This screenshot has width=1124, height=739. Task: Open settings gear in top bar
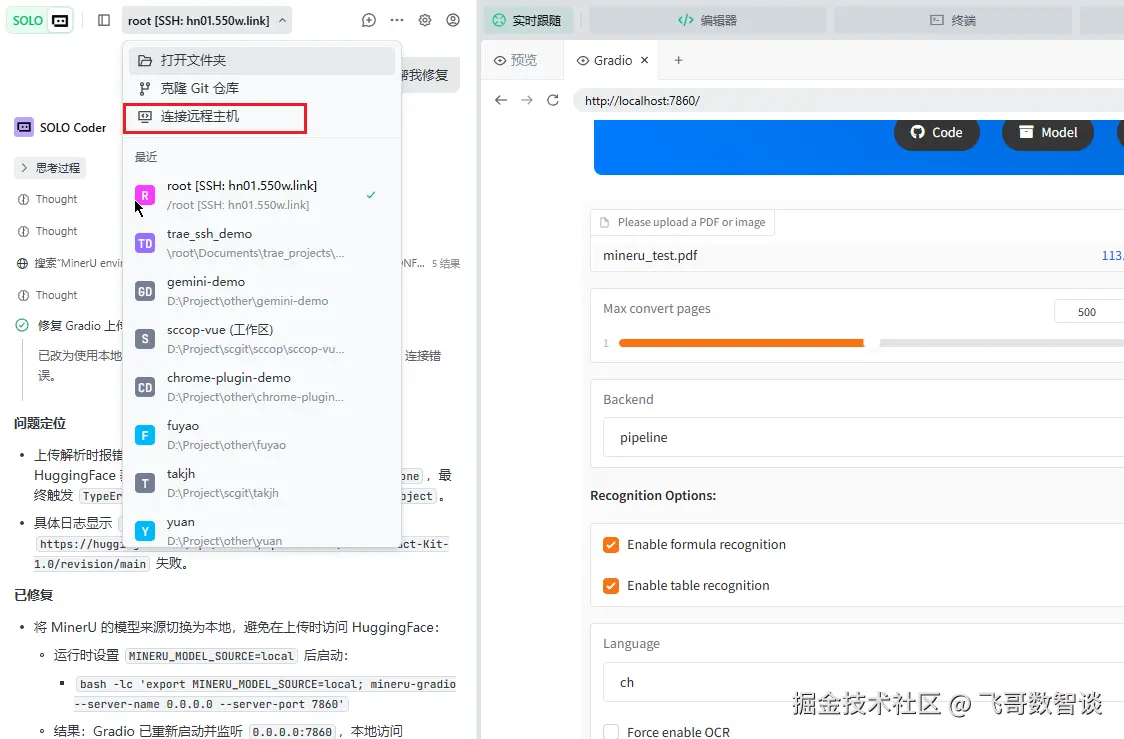[425, 21]
